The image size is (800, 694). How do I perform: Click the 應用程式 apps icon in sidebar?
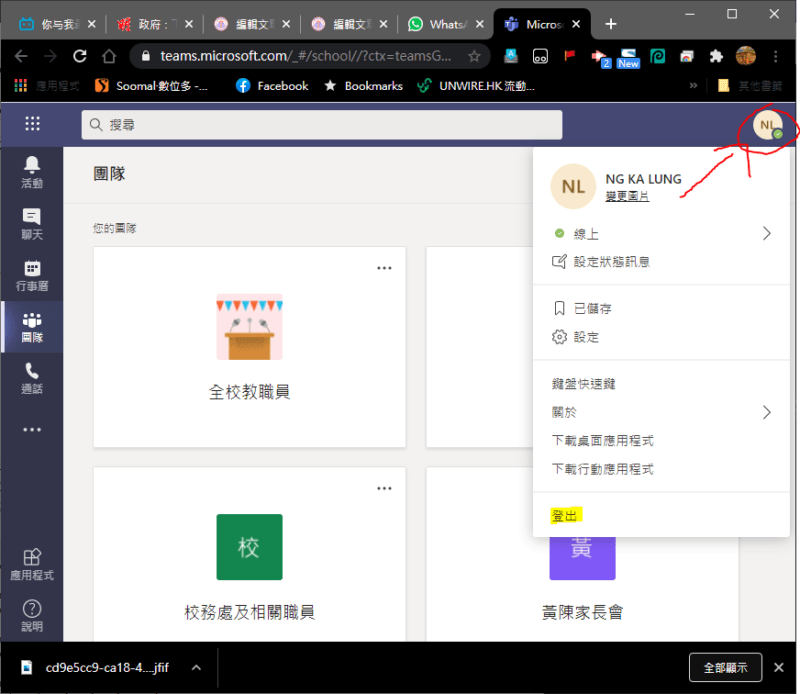pyautogui.click(x=32, y=564)
